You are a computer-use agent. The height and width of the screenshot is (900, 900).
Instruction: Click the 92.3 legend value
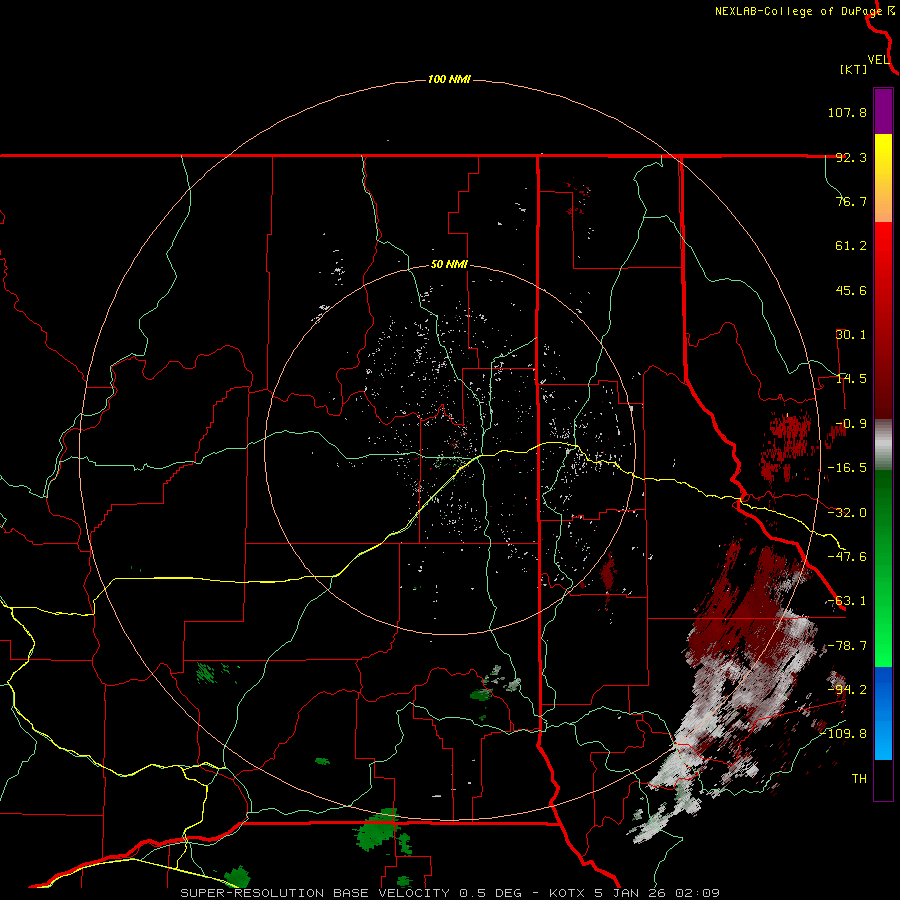(851, 157)
